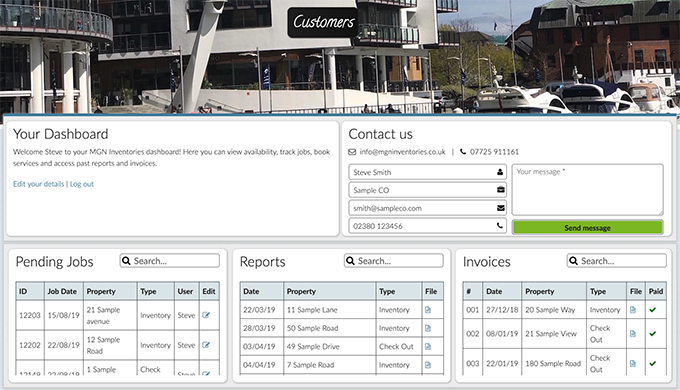Click job ID 12203 cell
Screen dimensions: 680x390
coord(30,315)
